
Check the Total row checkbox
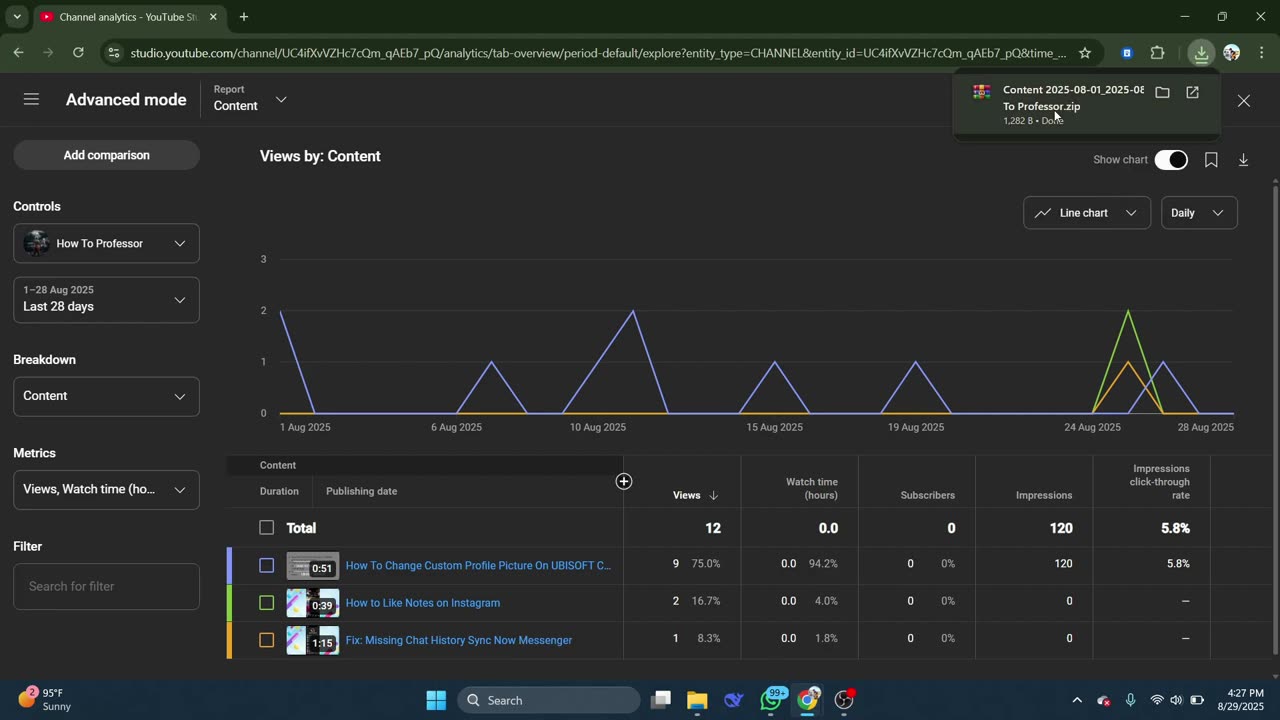click(x=266, y=527)
